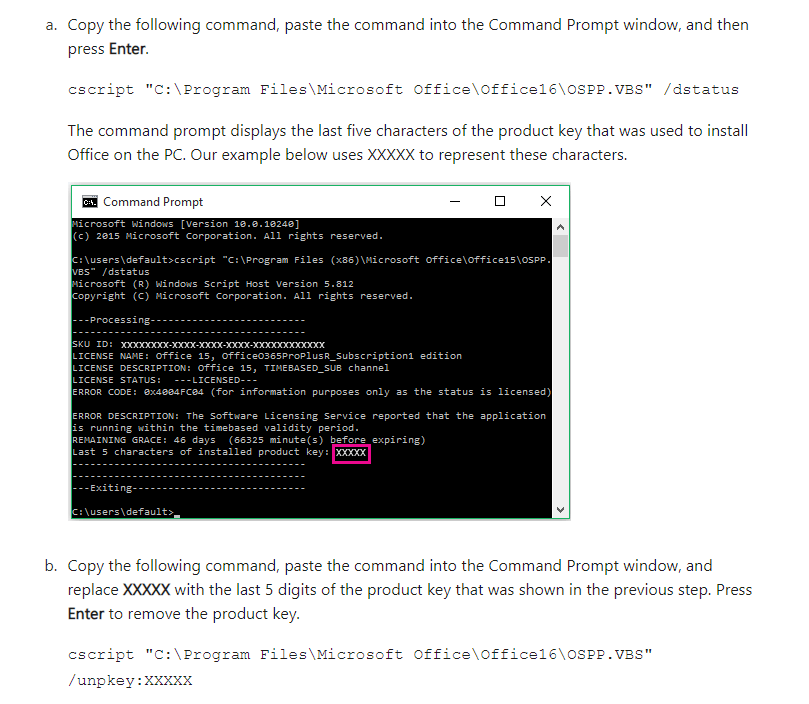Click the C:\users\default> prompt cursor line
This screenshot has width=809, height=704.
tap(126, 512)
